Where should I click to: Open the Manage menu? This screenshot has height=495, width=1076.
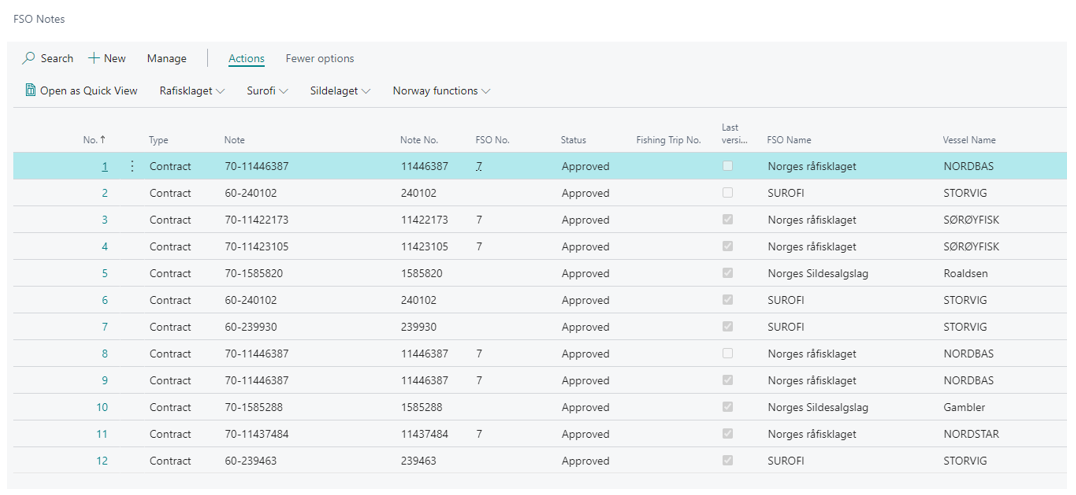166,59
